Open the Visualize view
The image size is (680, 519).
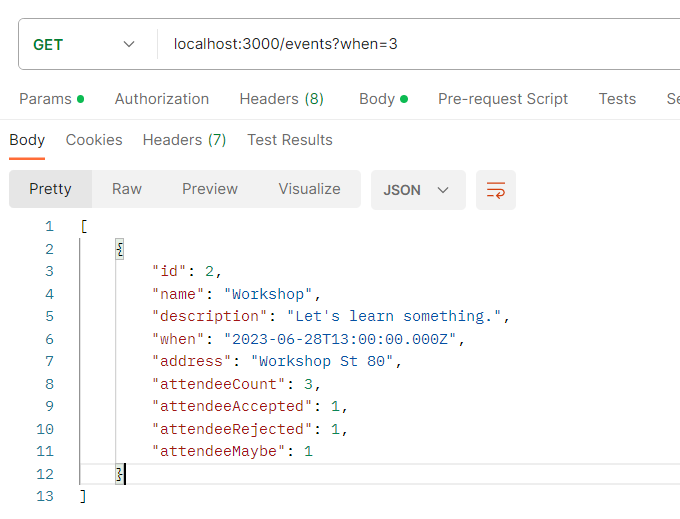(x=309, y=189)
